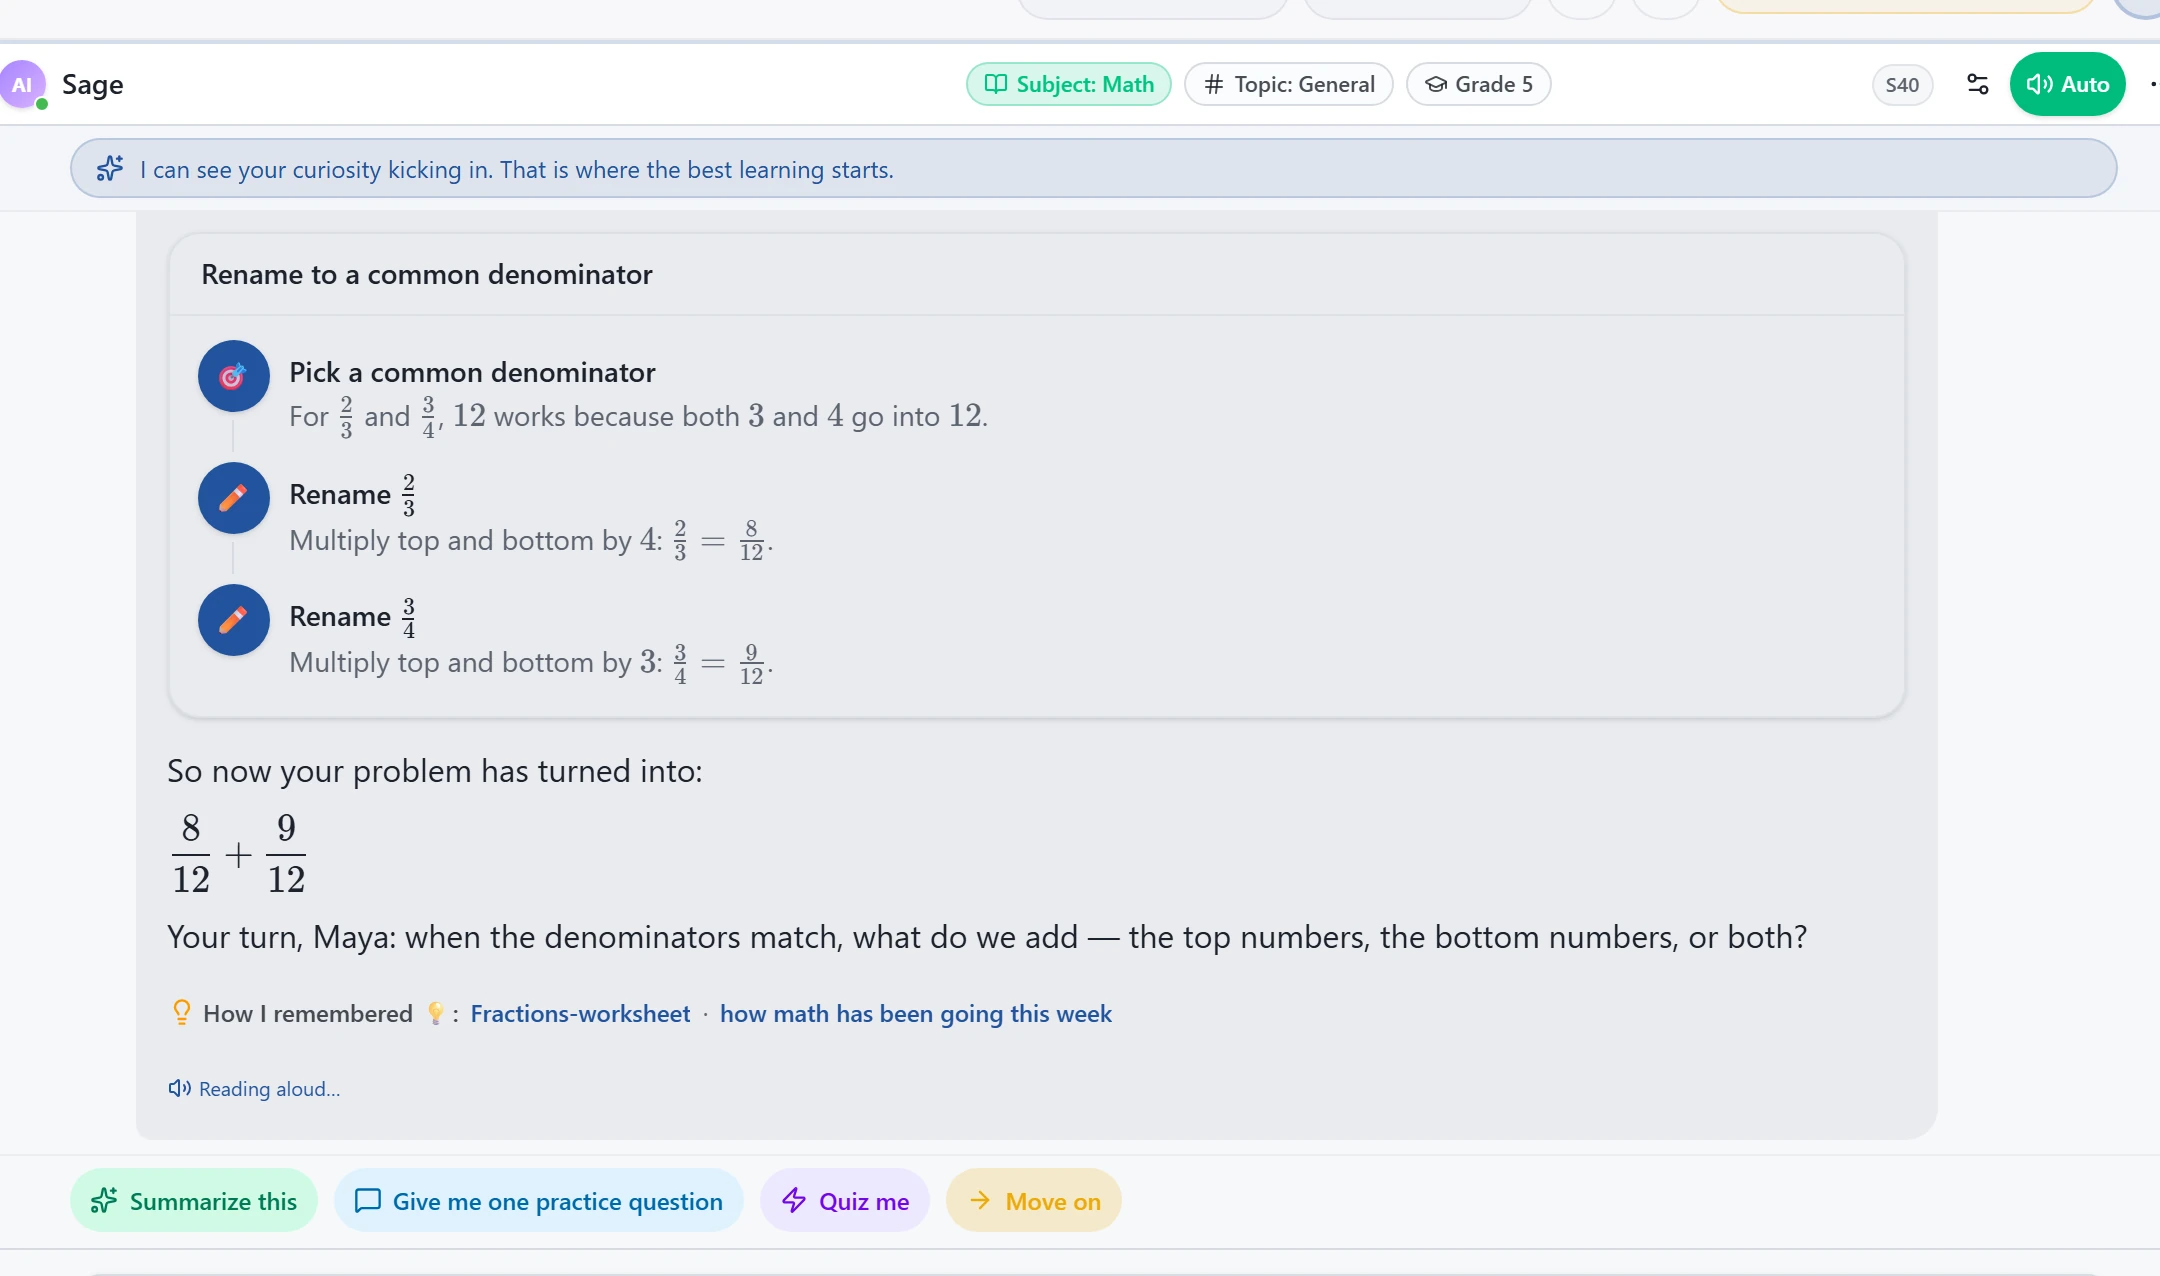Click the Rename to a common denominator heading
This screenshot has height=1276, width=2160.
pos(426,274)
